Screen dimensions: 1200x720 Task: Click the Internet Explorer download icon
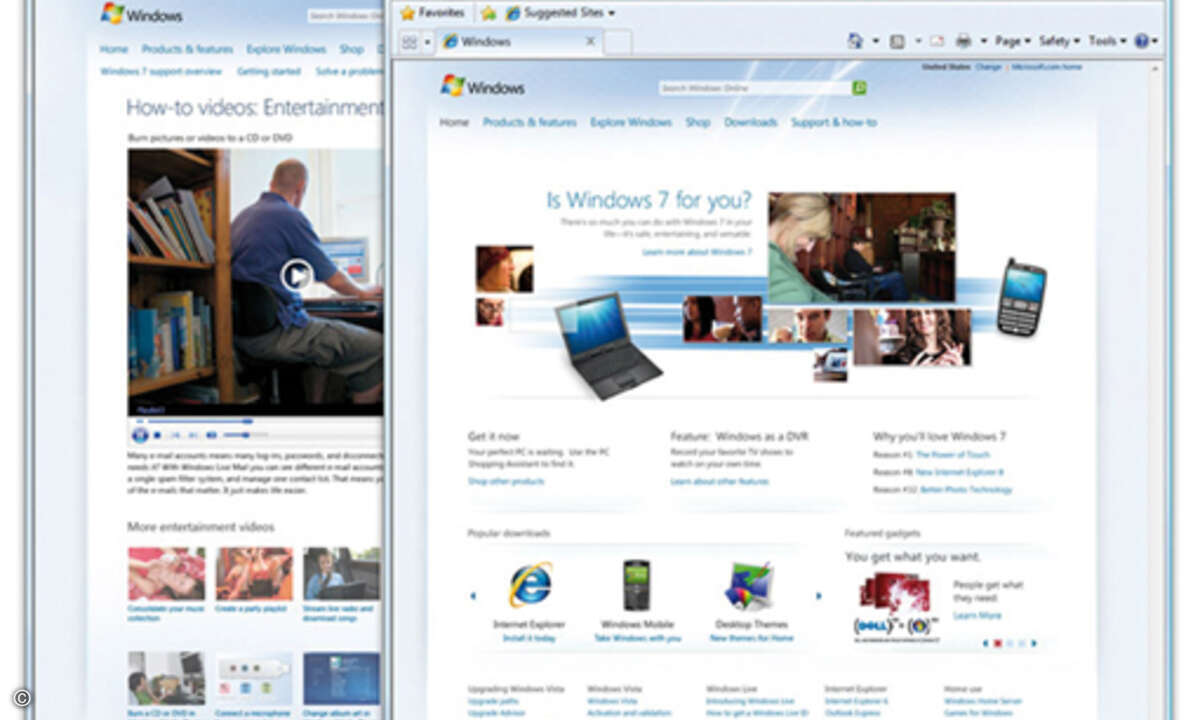point(530,585)
